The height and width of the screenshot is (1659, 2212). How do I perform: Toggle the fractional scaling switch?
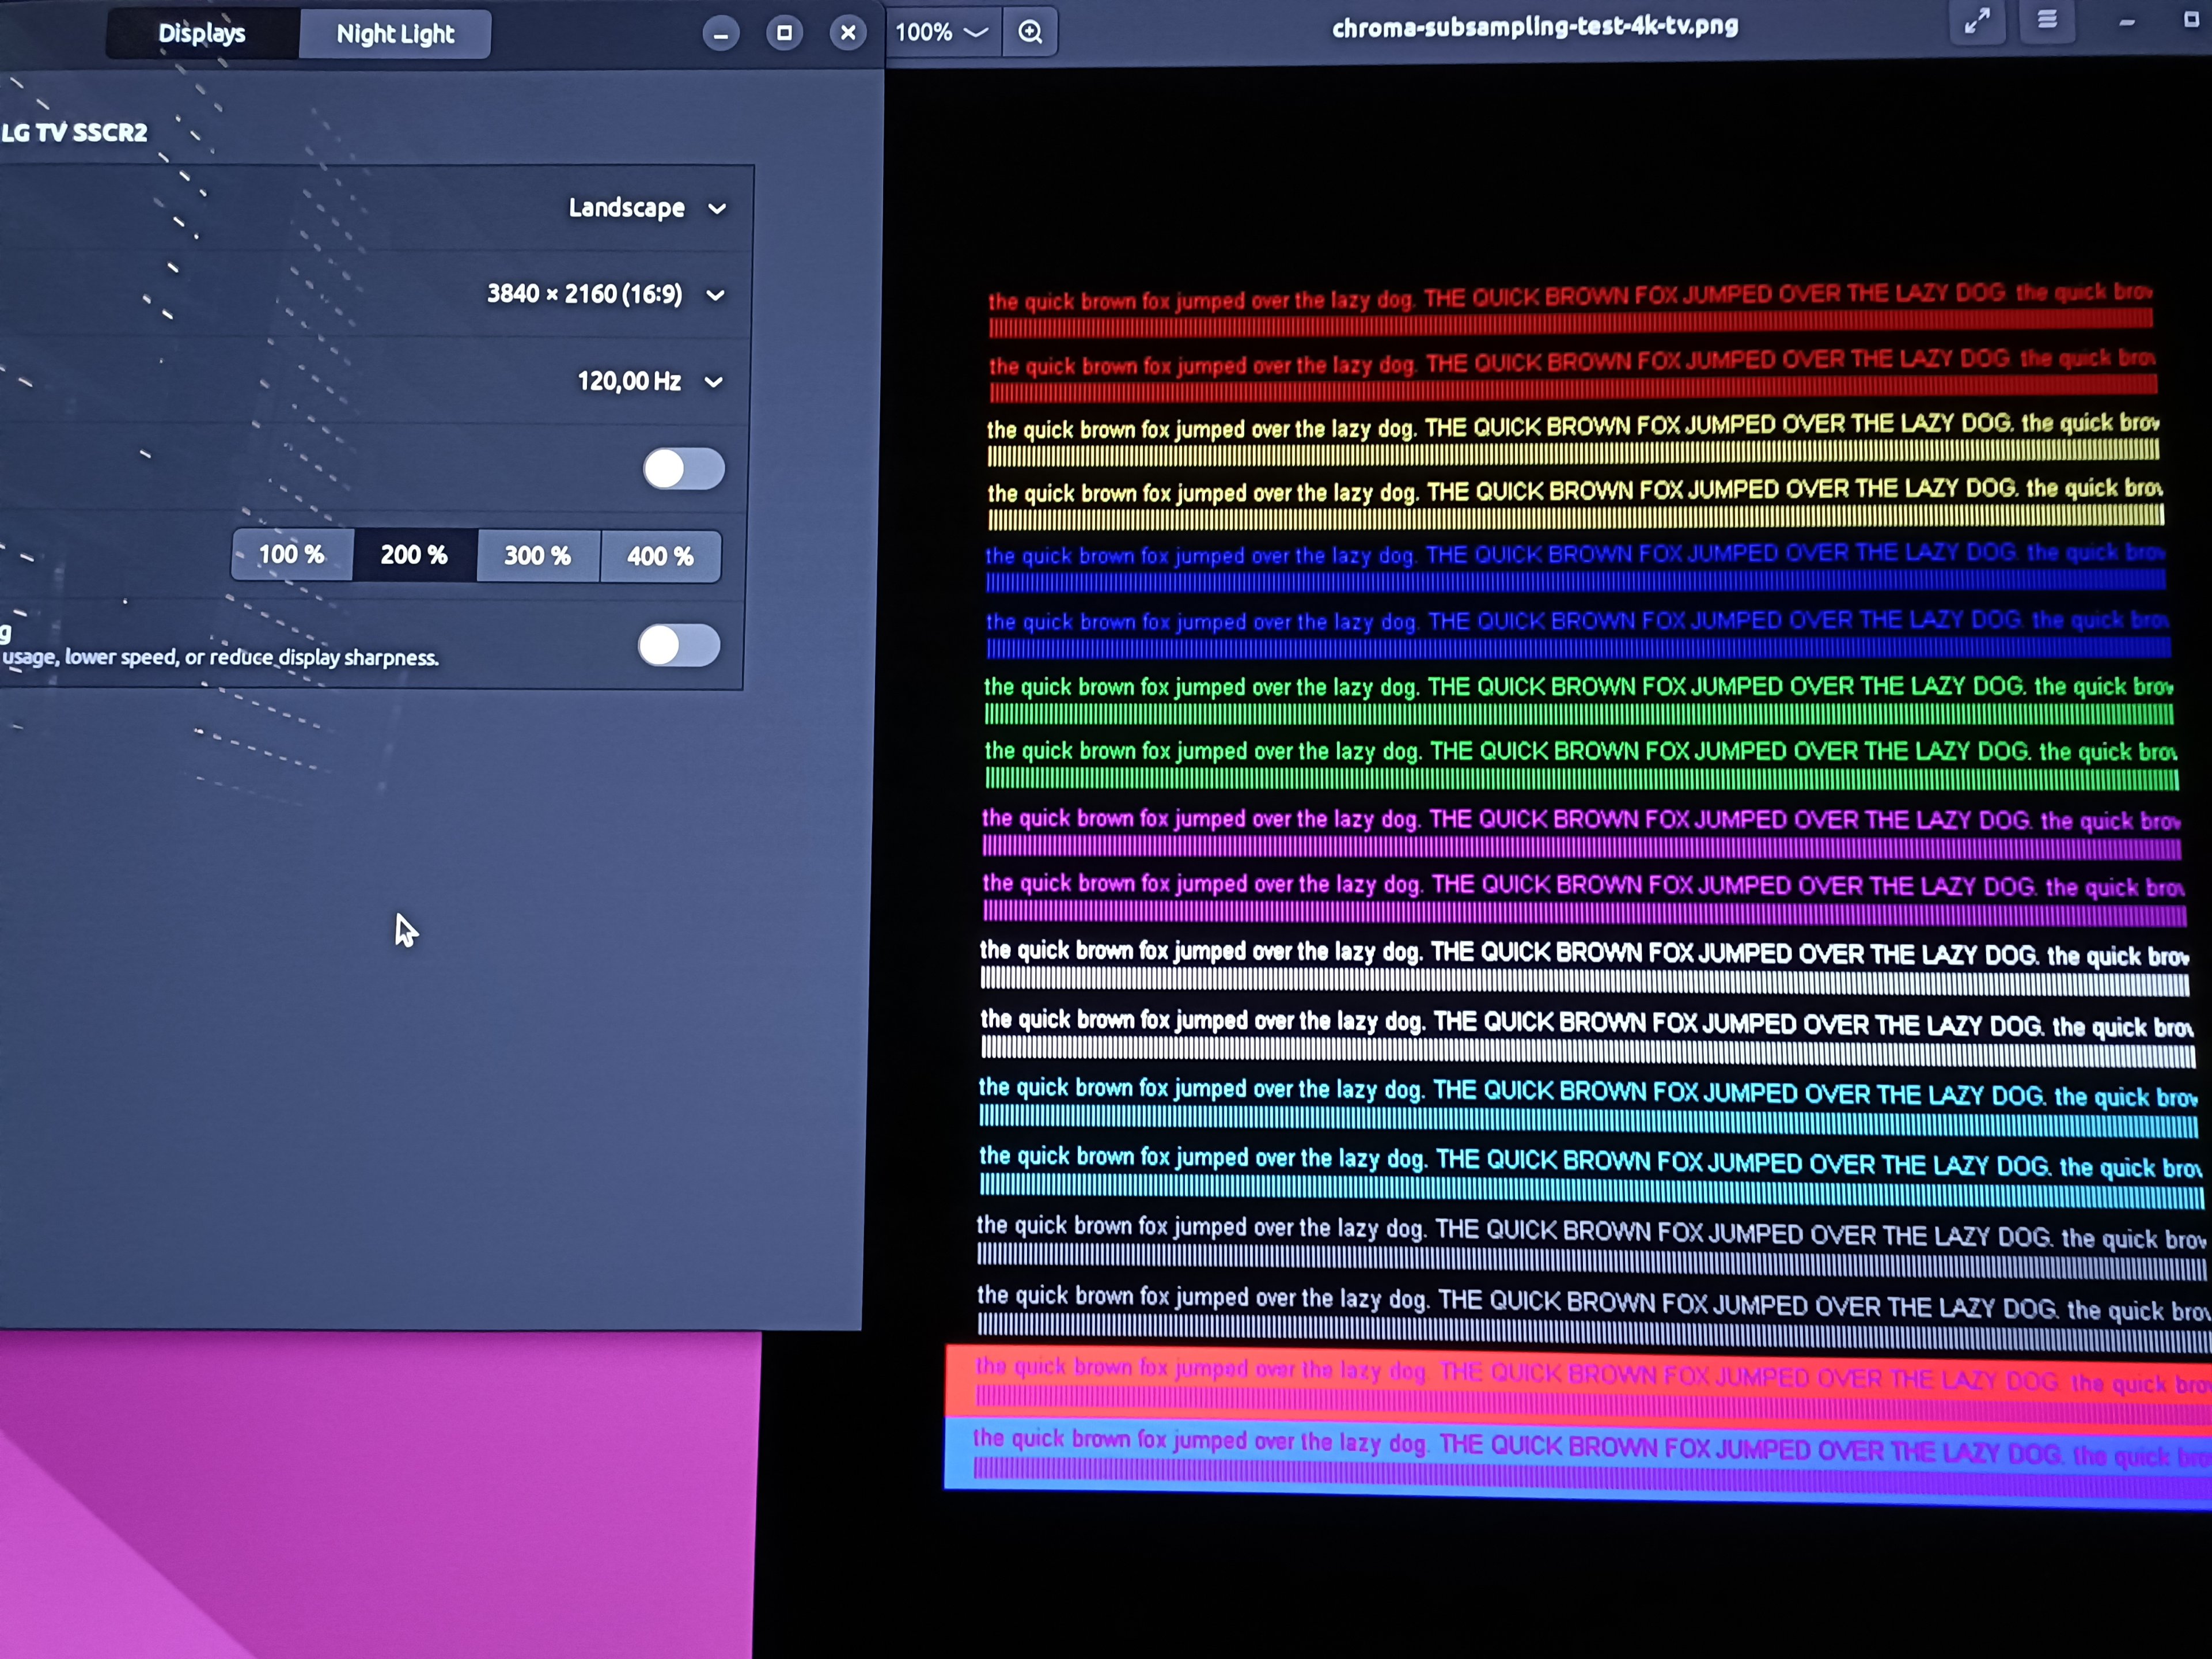click(679, 645)
